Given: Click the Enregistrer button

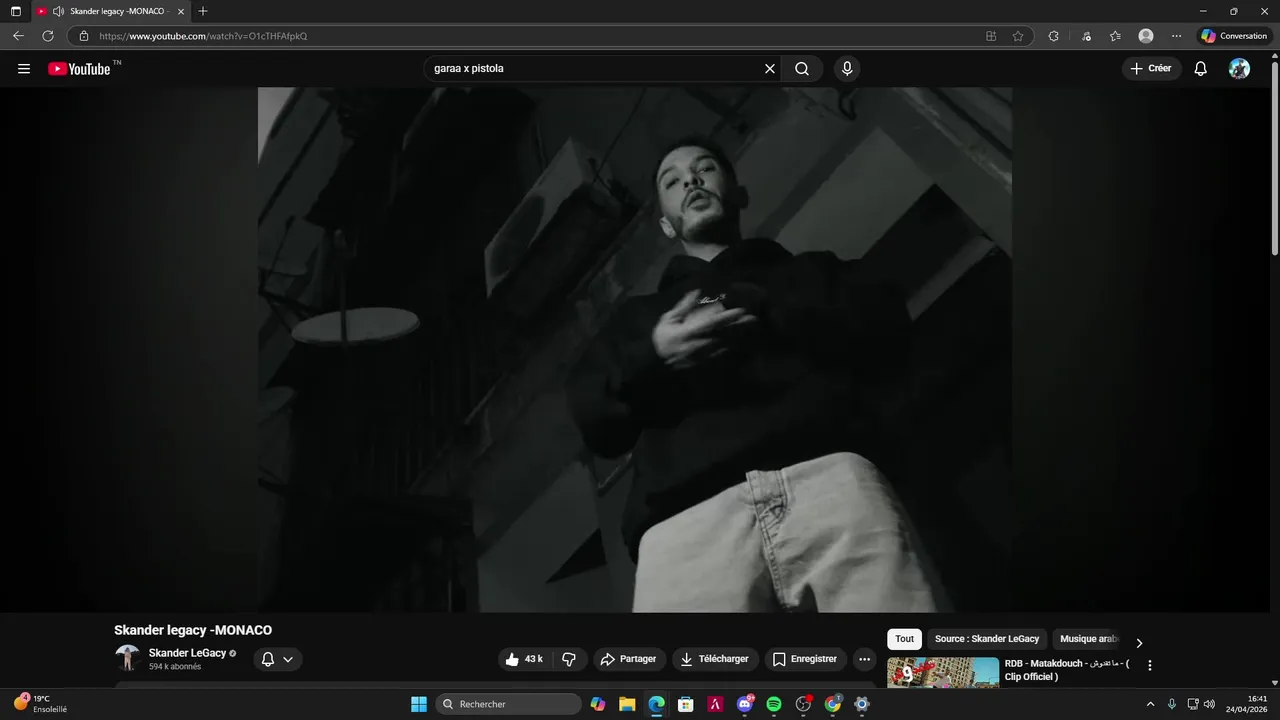Looking at the screenshot, I should [805, 659].
